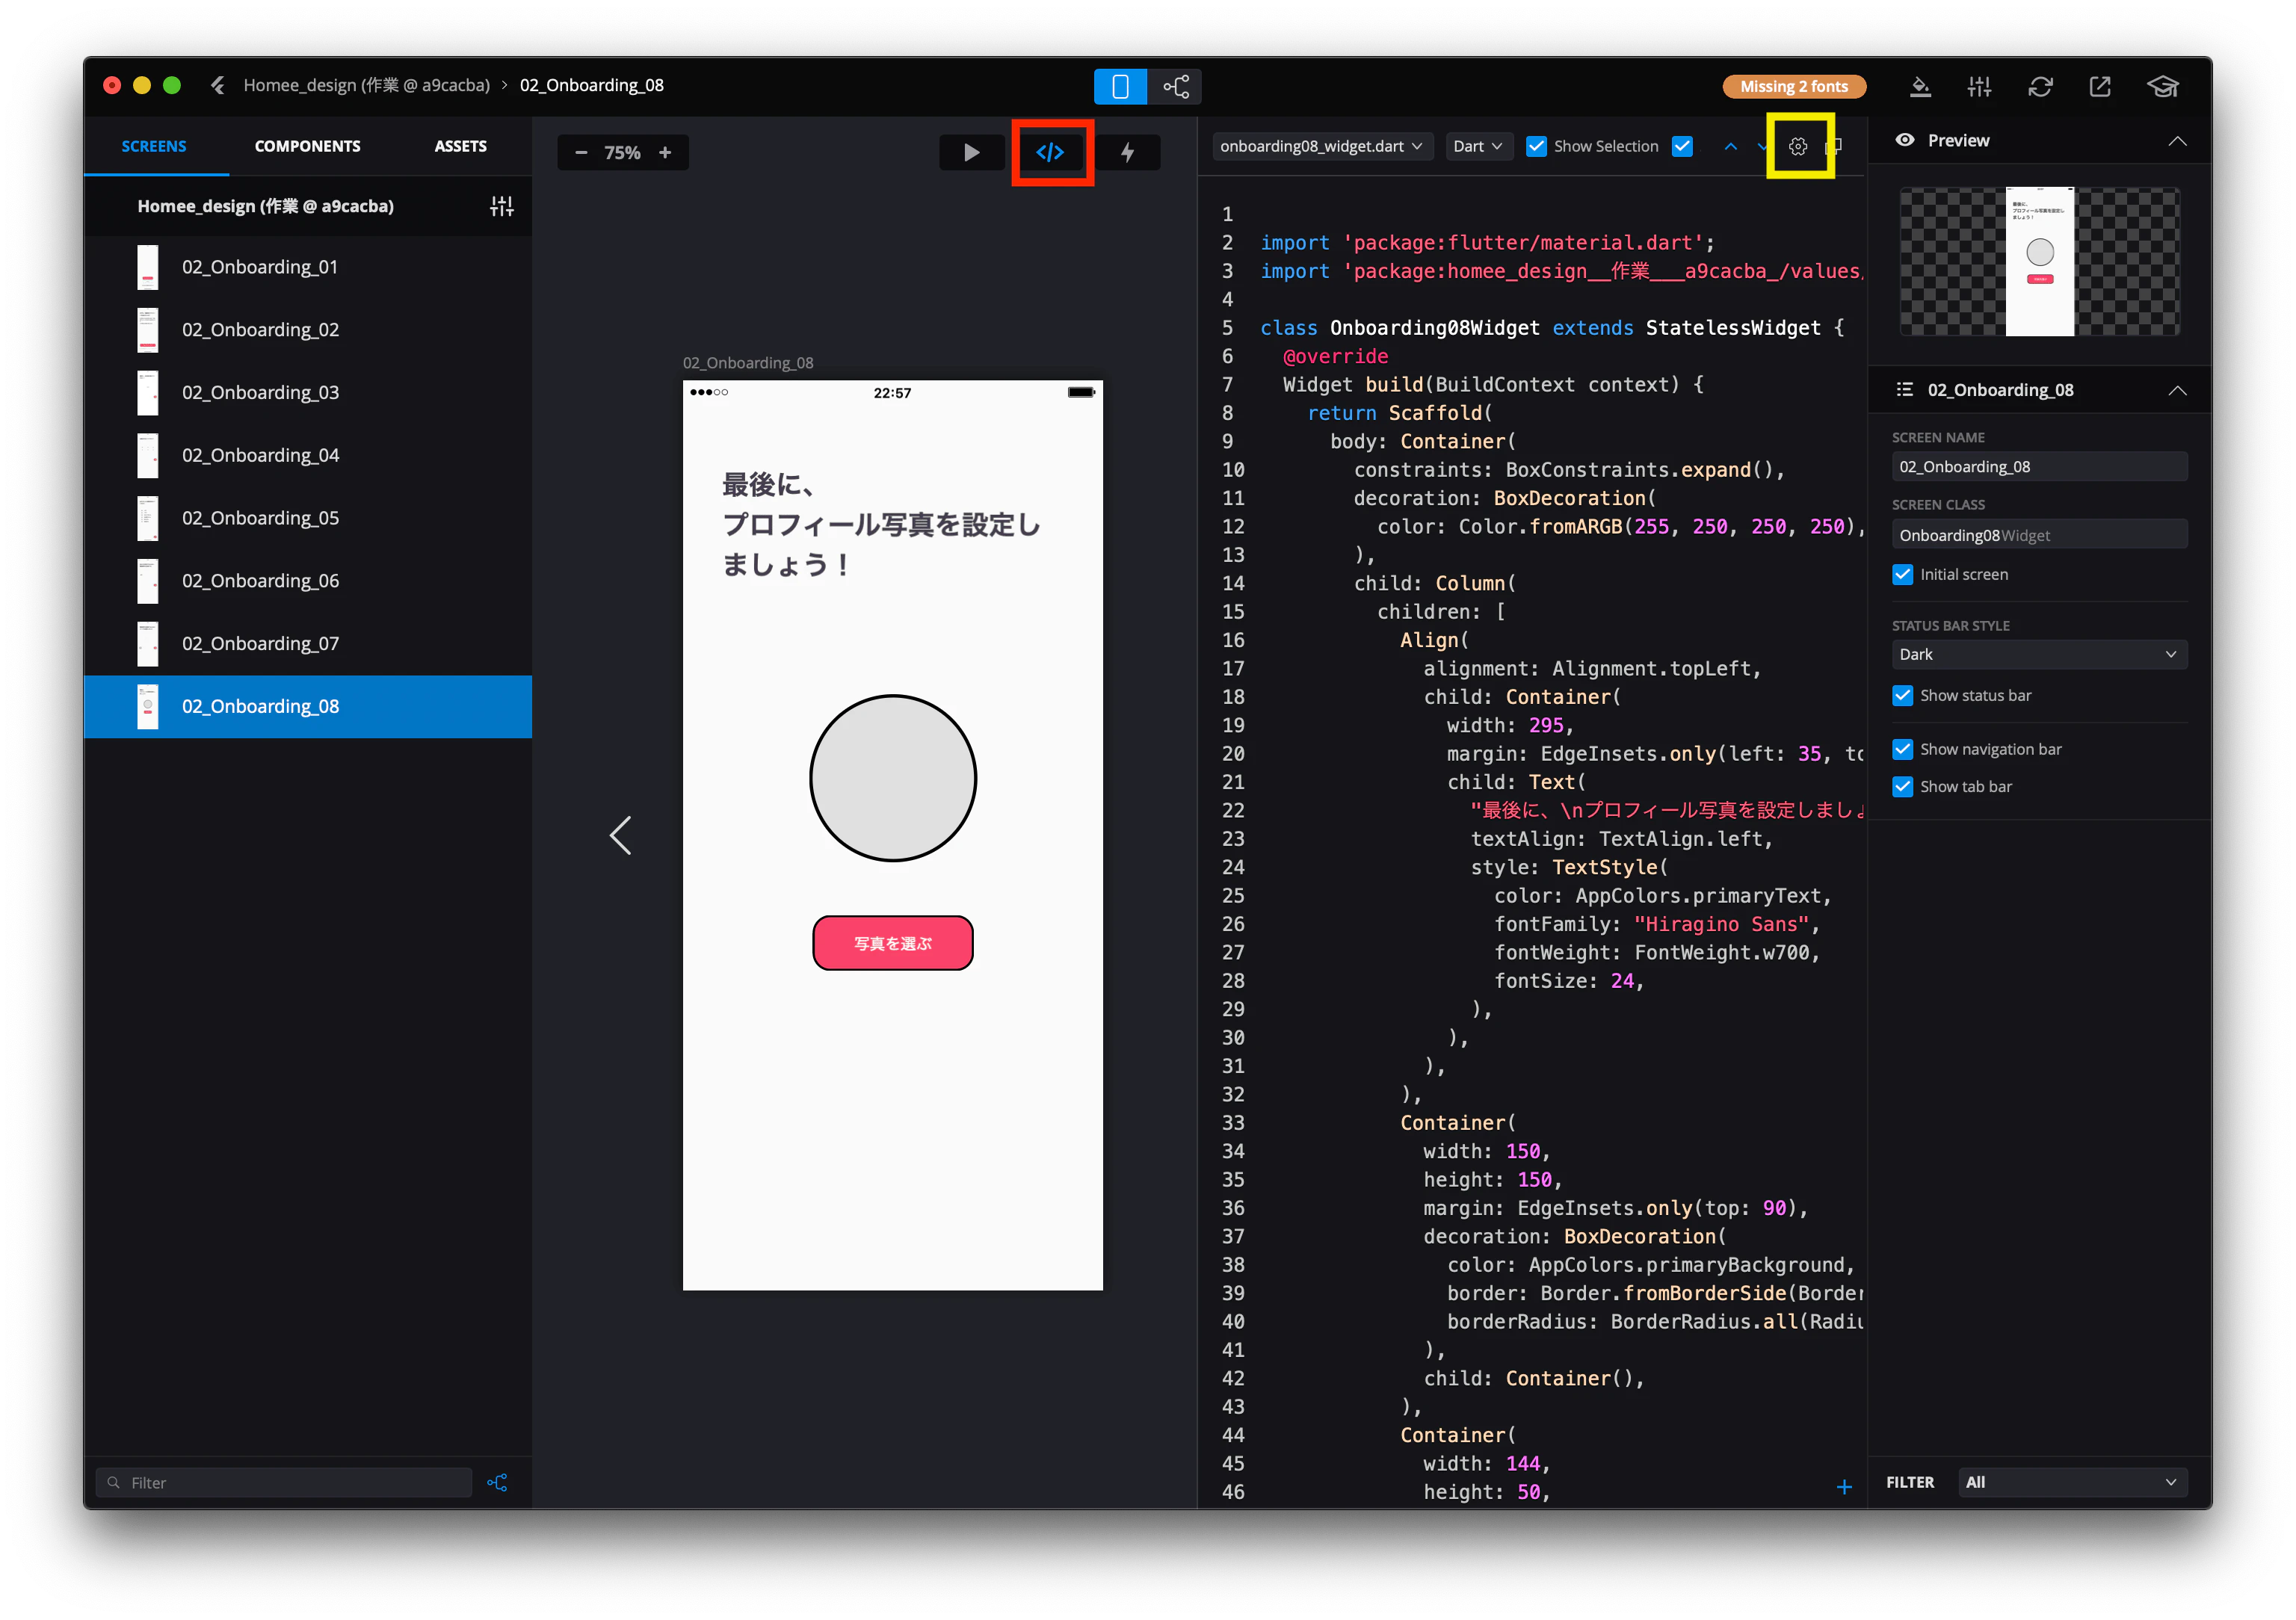
Task: Toggle the Show status bar checkbox
Action: coord(1903,696)
